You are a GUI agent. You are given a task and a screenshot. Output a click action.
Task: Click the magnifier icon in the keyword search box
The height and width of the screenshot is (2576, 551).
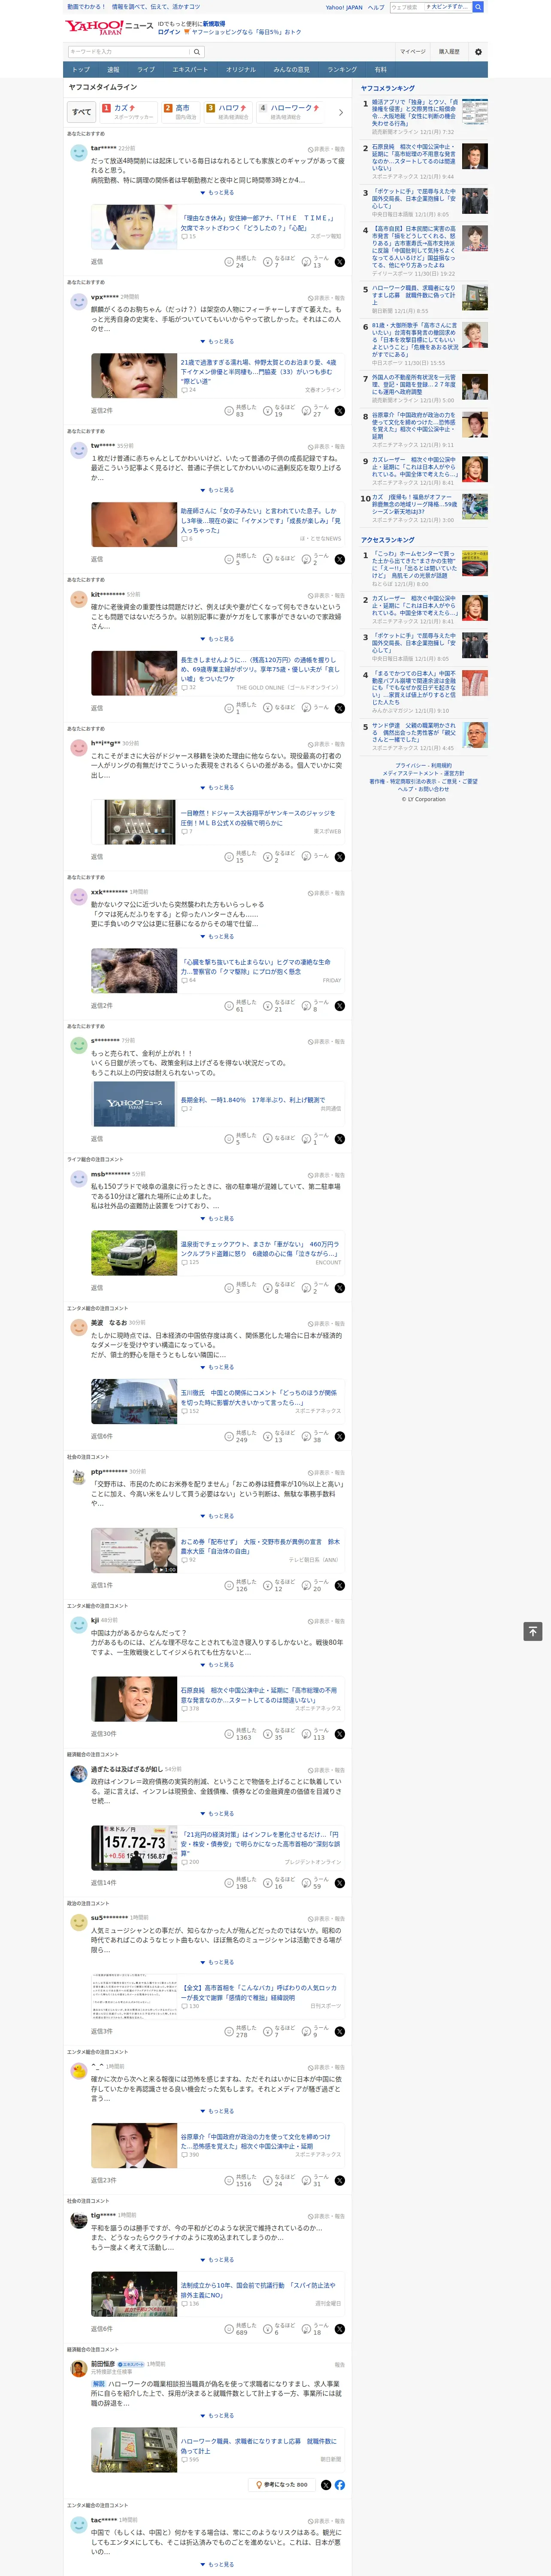point(197,52)
